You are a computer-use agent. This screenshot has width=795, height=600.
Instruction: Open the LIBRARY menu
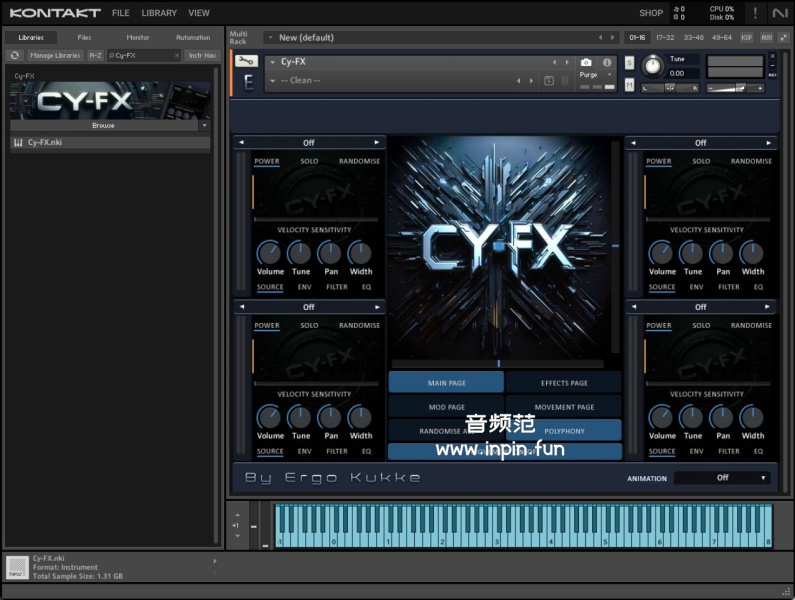click(x=159, y=13)
